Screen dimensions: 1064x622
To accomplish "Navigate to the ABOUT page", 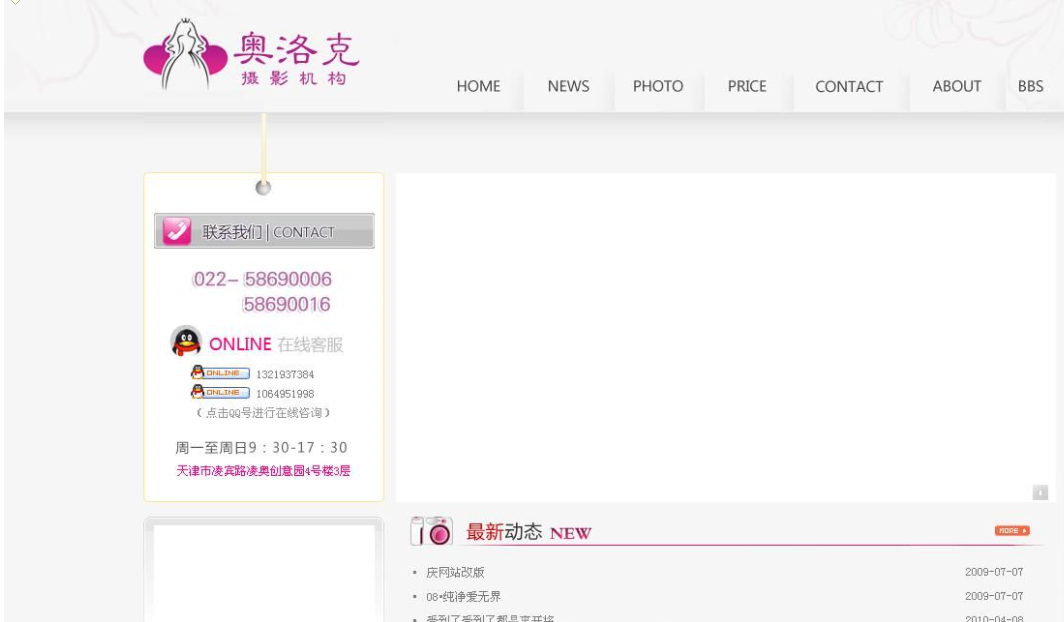I will coord(956,87).
